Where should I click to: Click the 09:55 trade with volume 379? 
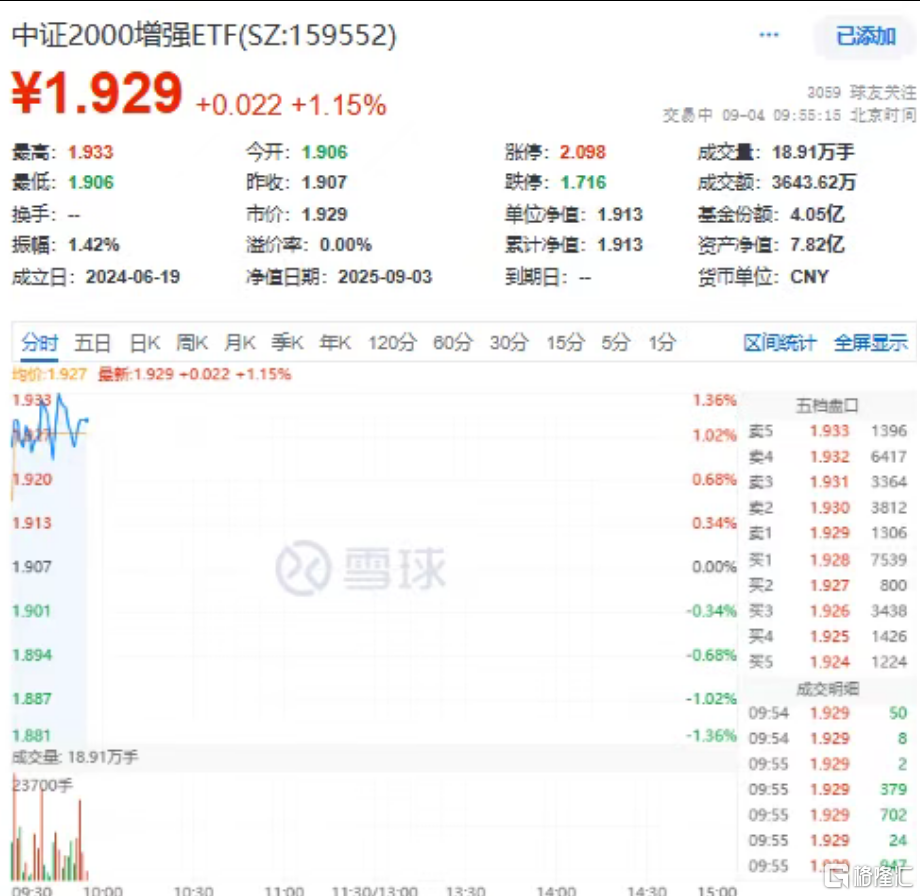click(x=827, y=790)
